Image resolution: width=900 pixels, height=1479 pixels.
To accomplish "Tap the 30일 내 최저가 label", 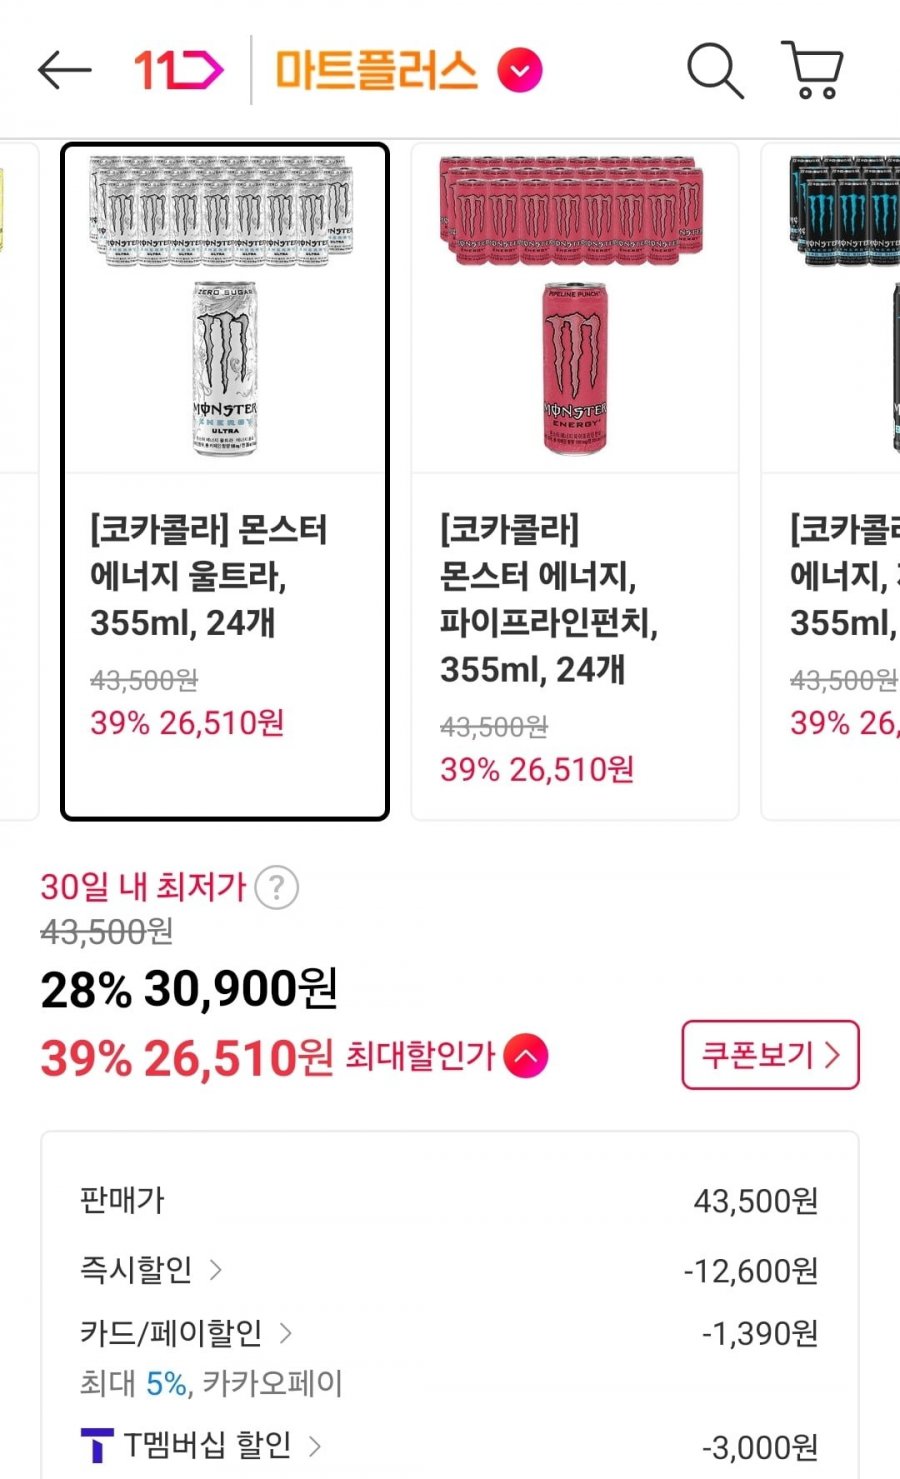I will click(143, 887).
